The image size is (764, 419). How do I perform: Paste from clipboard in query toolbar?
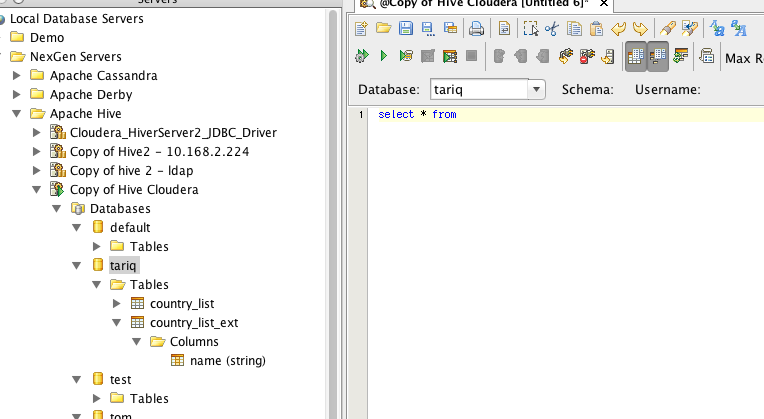596,29
